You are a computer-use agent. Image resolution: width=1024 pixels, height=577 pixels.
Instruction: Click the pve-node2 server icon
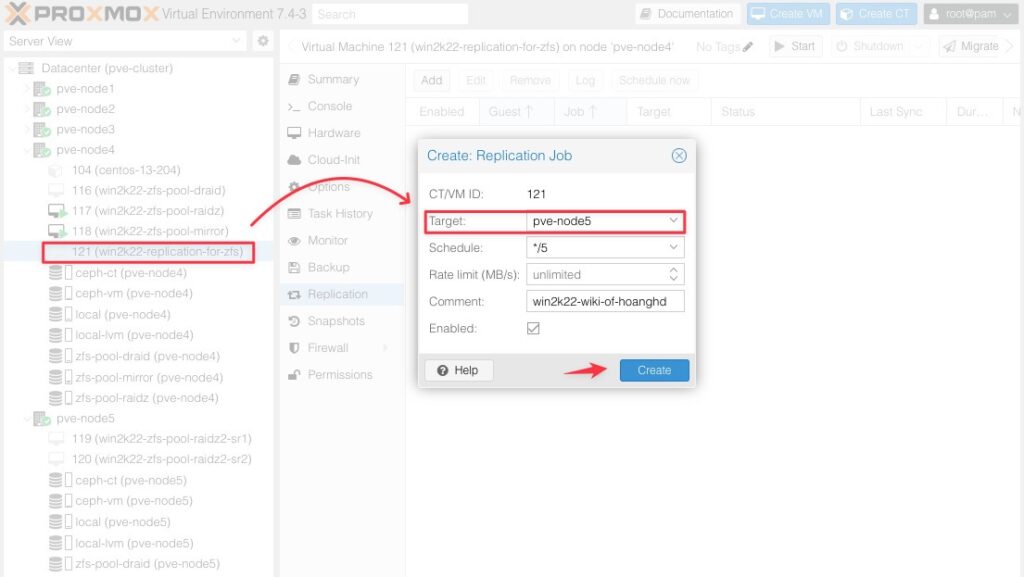[42, 109]
